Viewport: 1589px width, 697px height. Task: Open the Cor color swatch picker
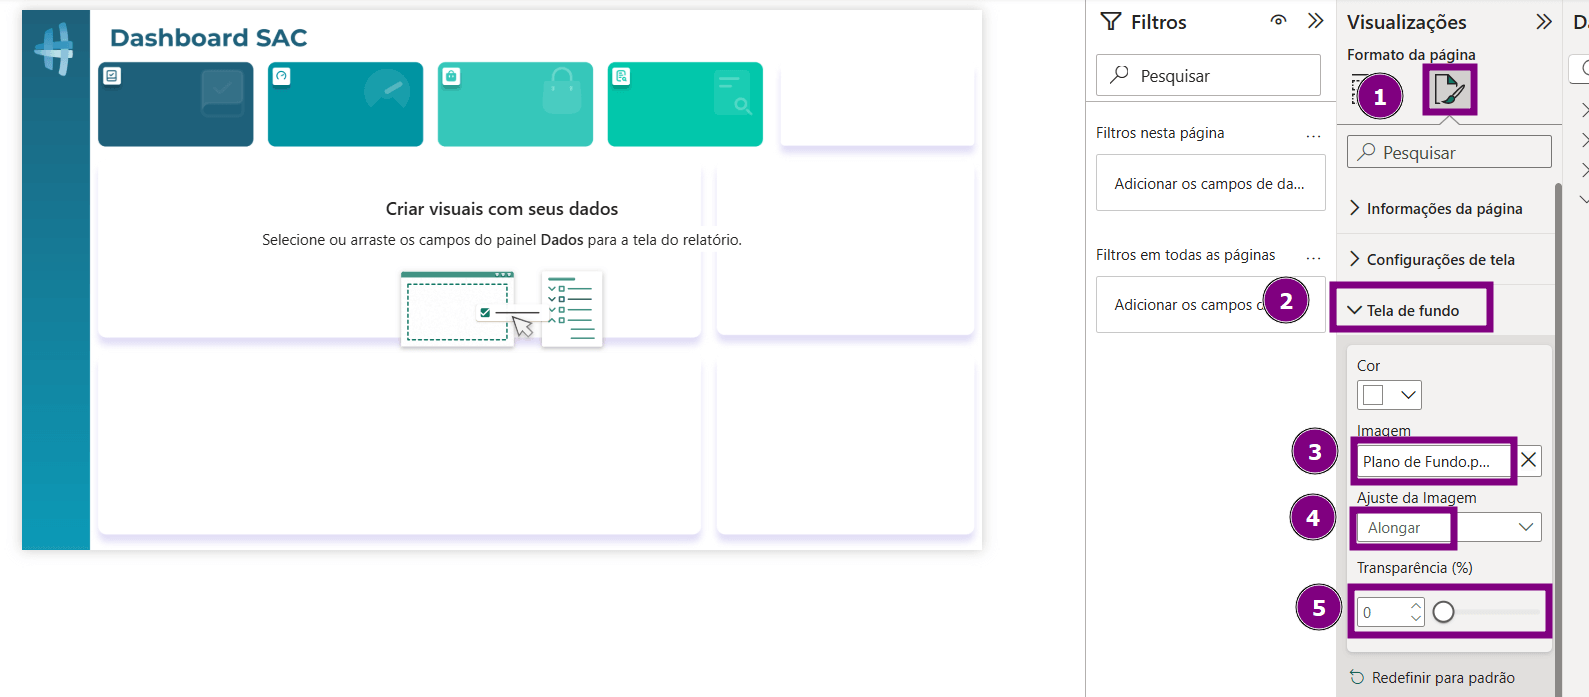point(1389,395)
